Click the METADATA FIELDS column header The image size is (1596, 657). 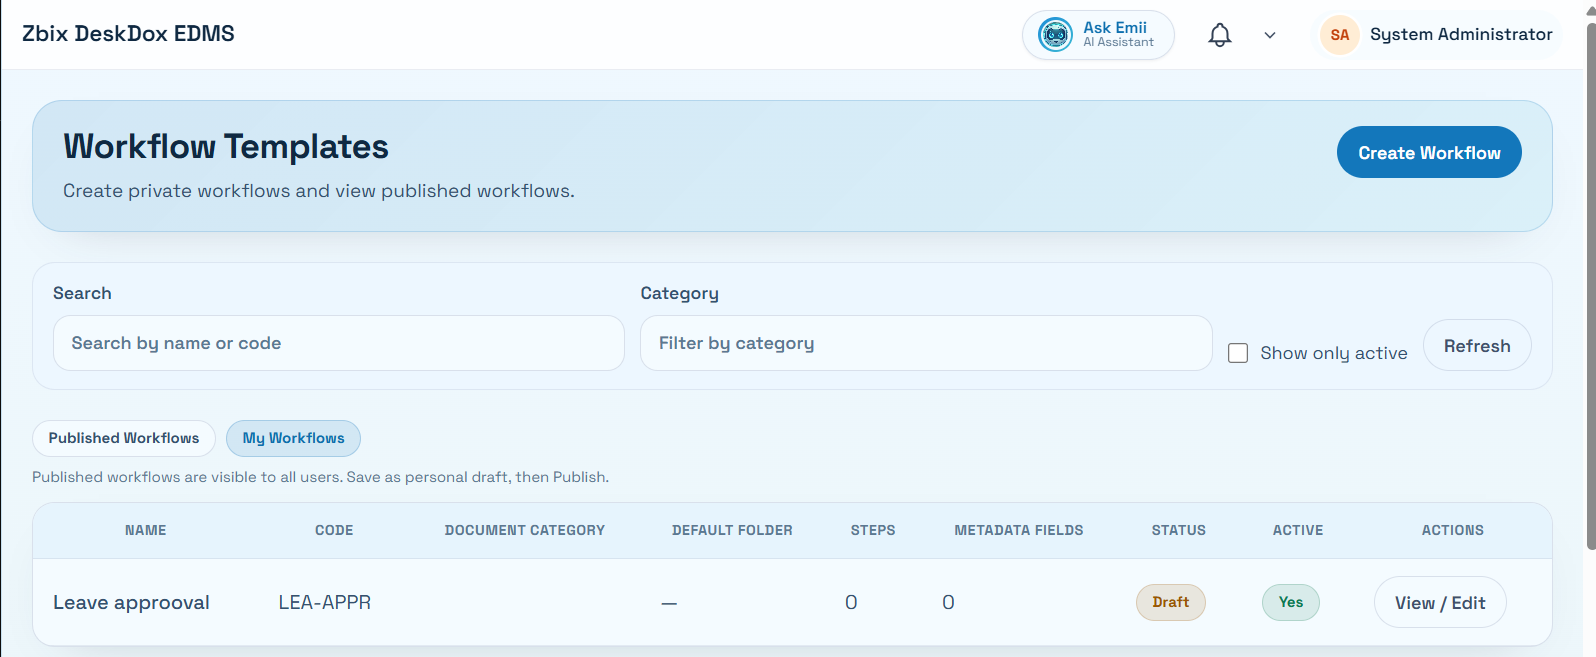point(1019,530)
